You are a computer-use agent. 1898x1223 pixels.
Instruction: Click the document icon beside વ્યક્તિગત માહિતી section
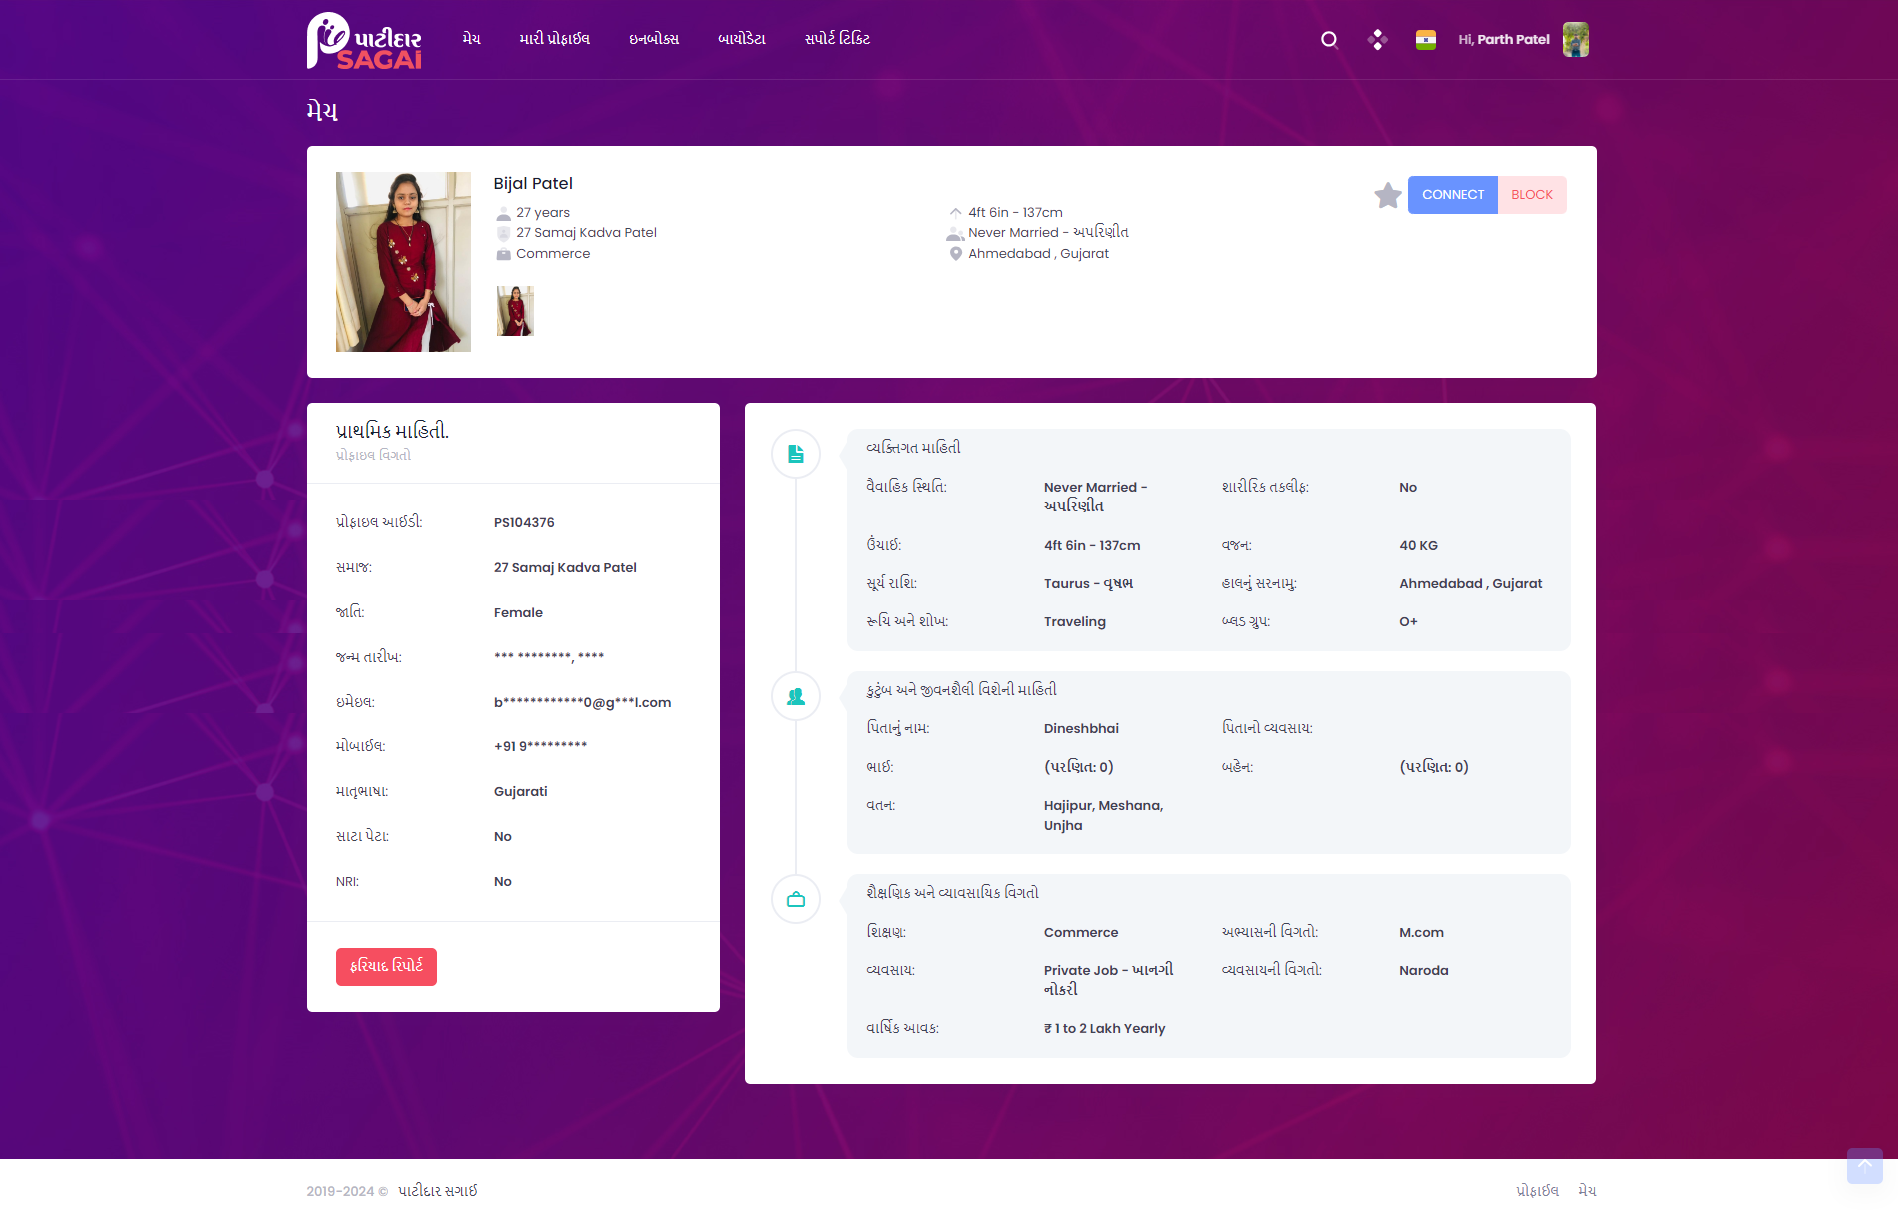coord(795,453)
